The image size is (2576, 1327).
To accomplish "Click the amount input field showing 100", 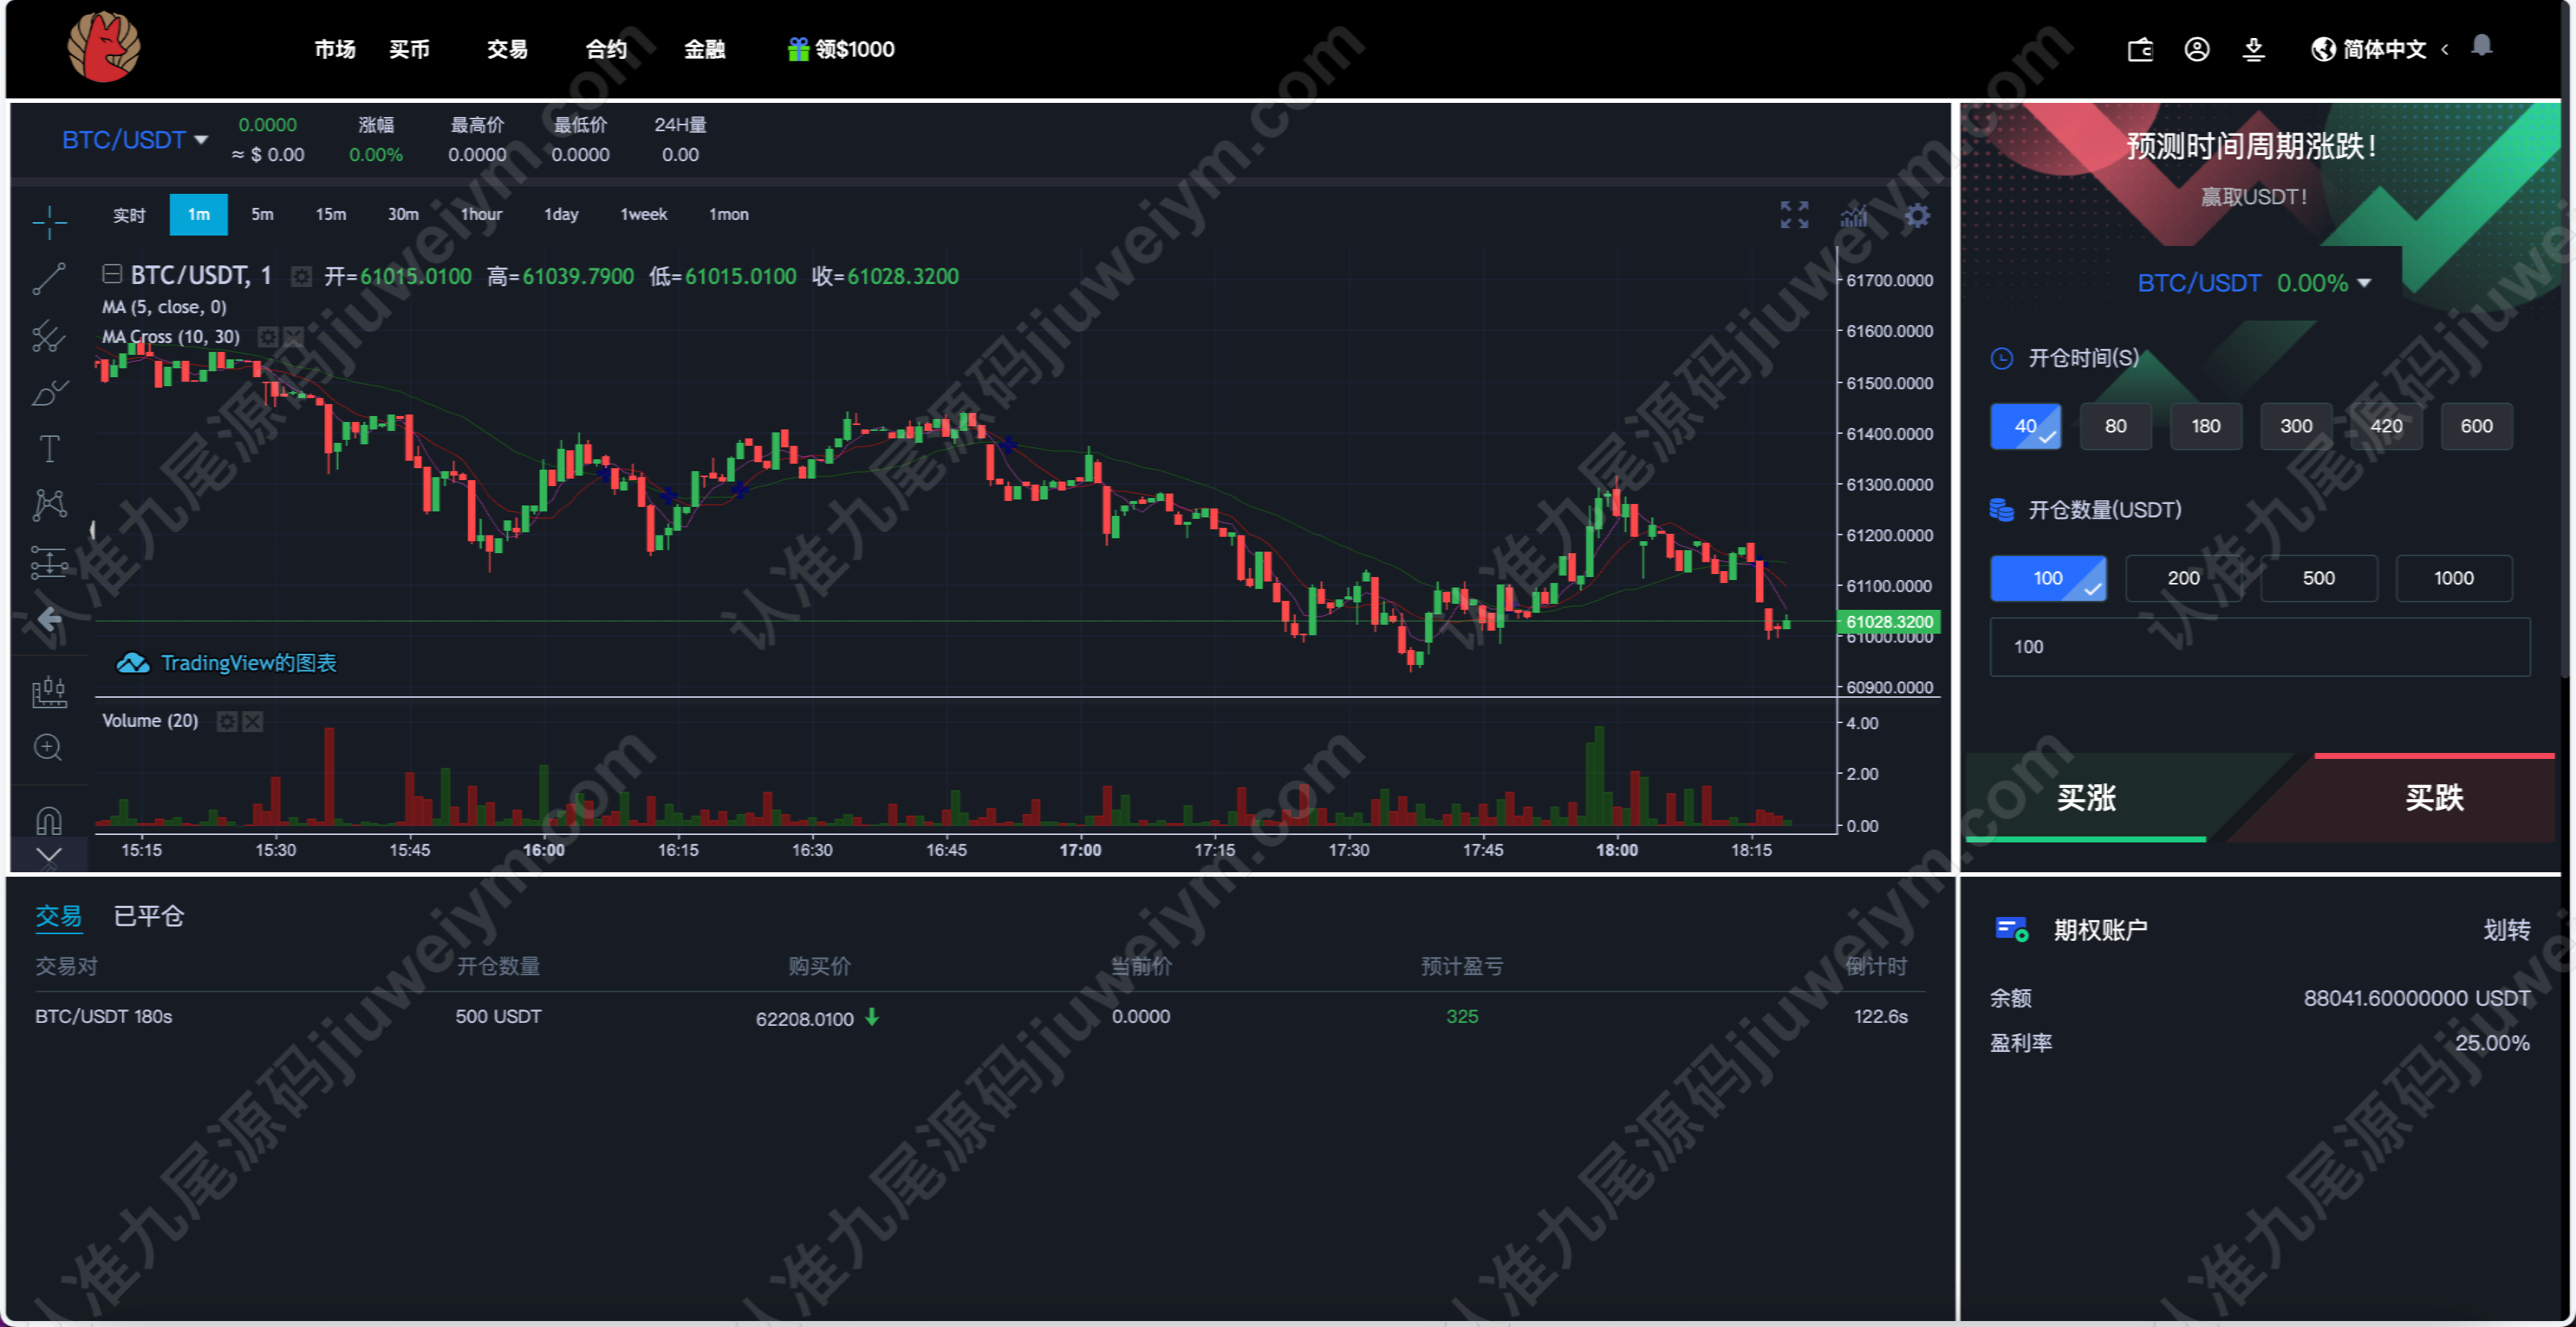I will (2260, 647).
